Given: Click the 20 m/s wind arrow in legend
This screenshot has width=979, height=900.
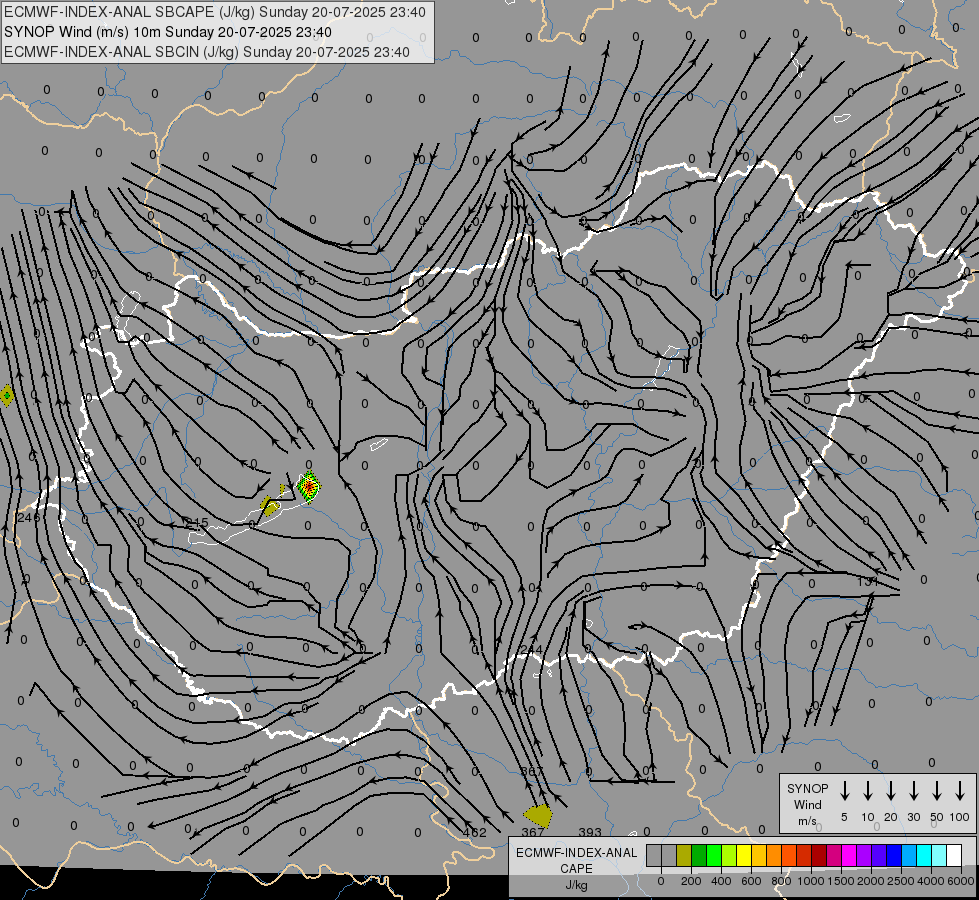Looking at the screenshot, I should click(891, 791).
